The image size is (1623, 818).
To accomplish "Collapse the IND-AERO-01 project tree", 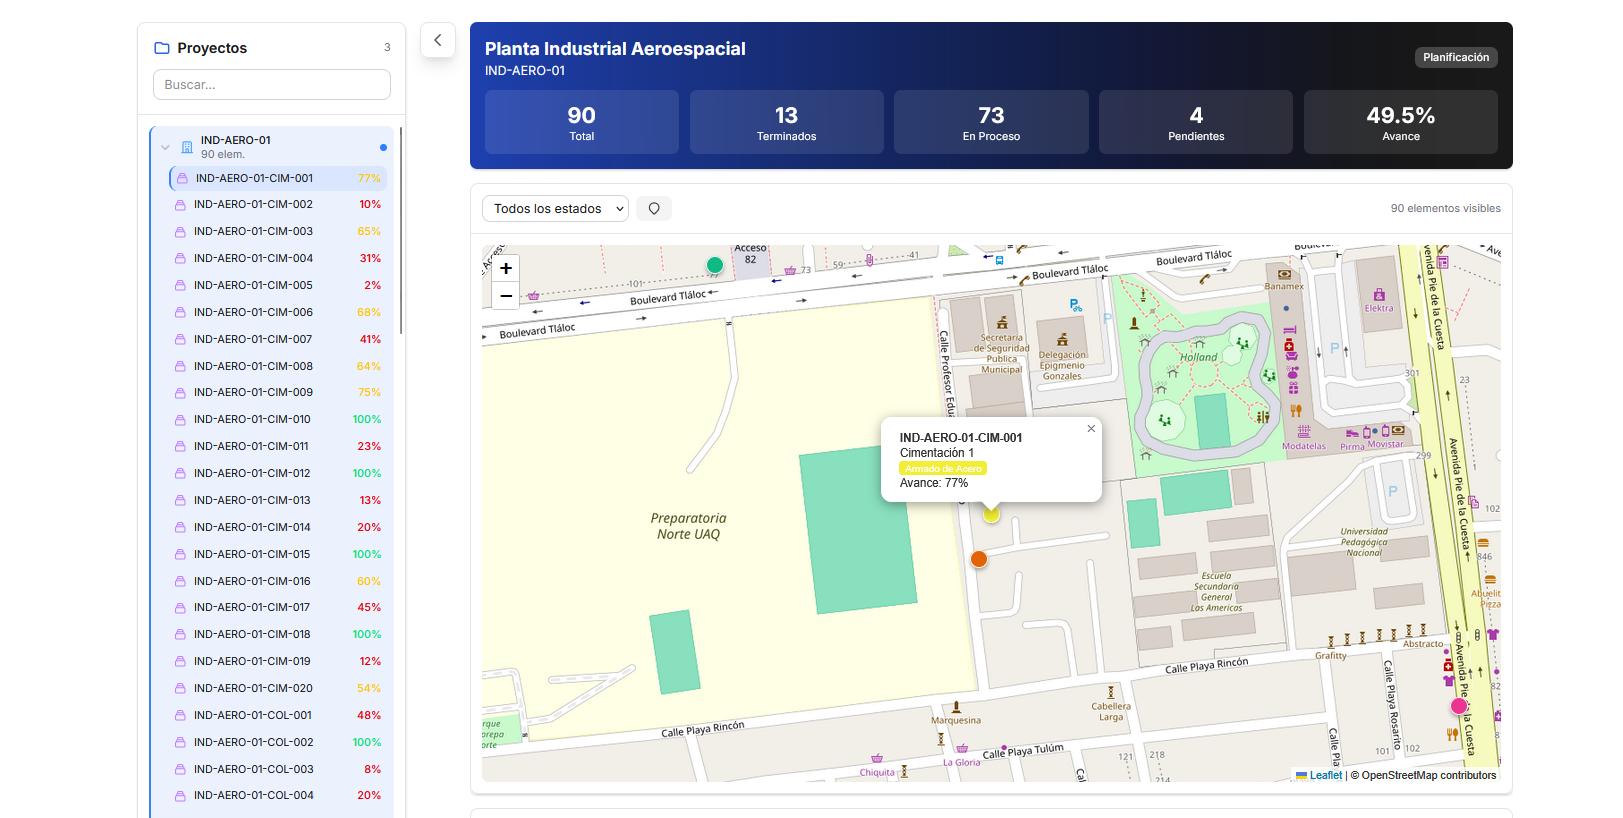I will (166, 147).
